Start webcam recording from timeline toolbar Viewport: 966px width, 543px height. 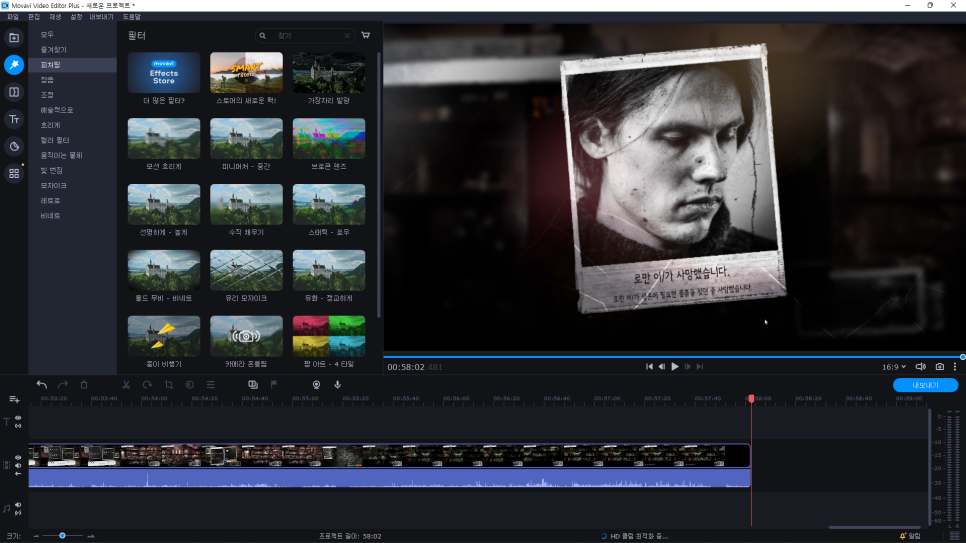pyautogui.click(x=316, y=385)
